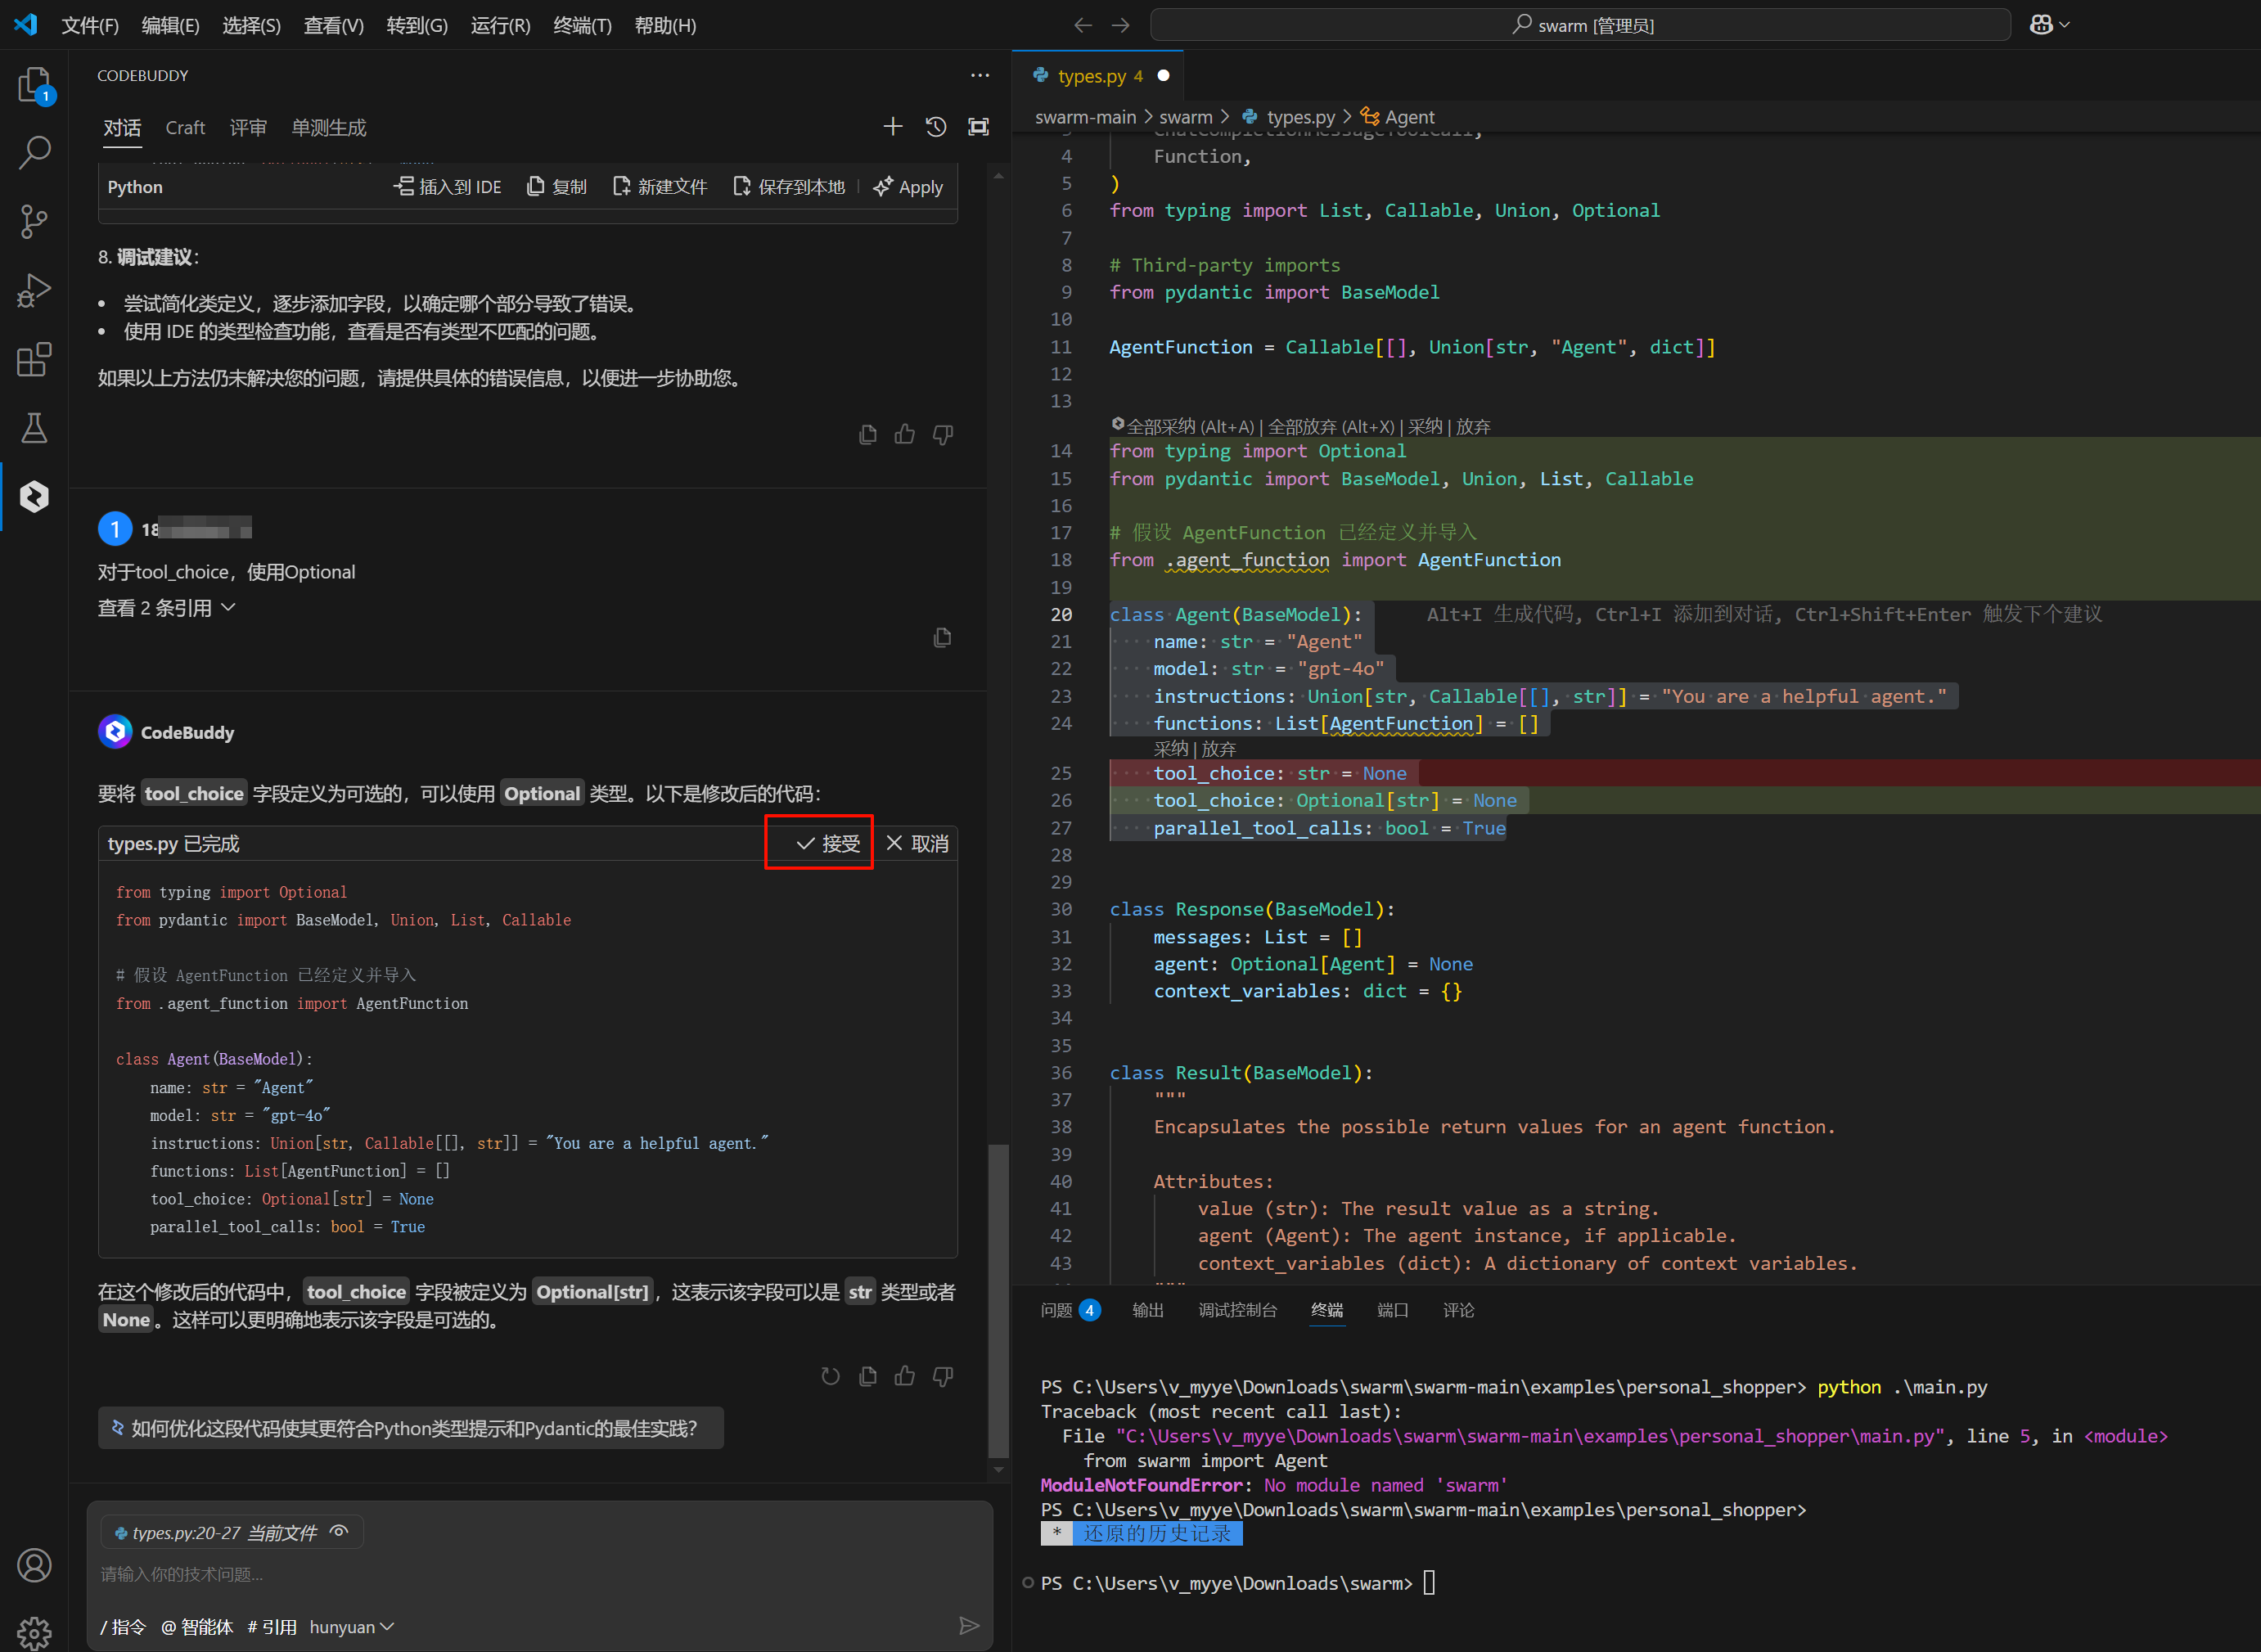Open chat history clock icon
This screenshot has height=1652, width=2261.
pos(935,127)
